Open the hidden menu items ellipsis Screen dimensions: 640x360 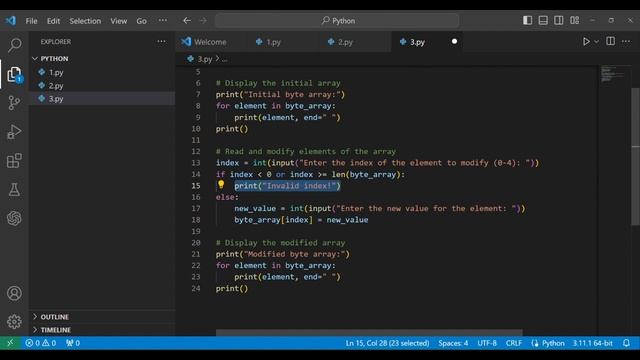pyautogui.click(x=162, y=20)
